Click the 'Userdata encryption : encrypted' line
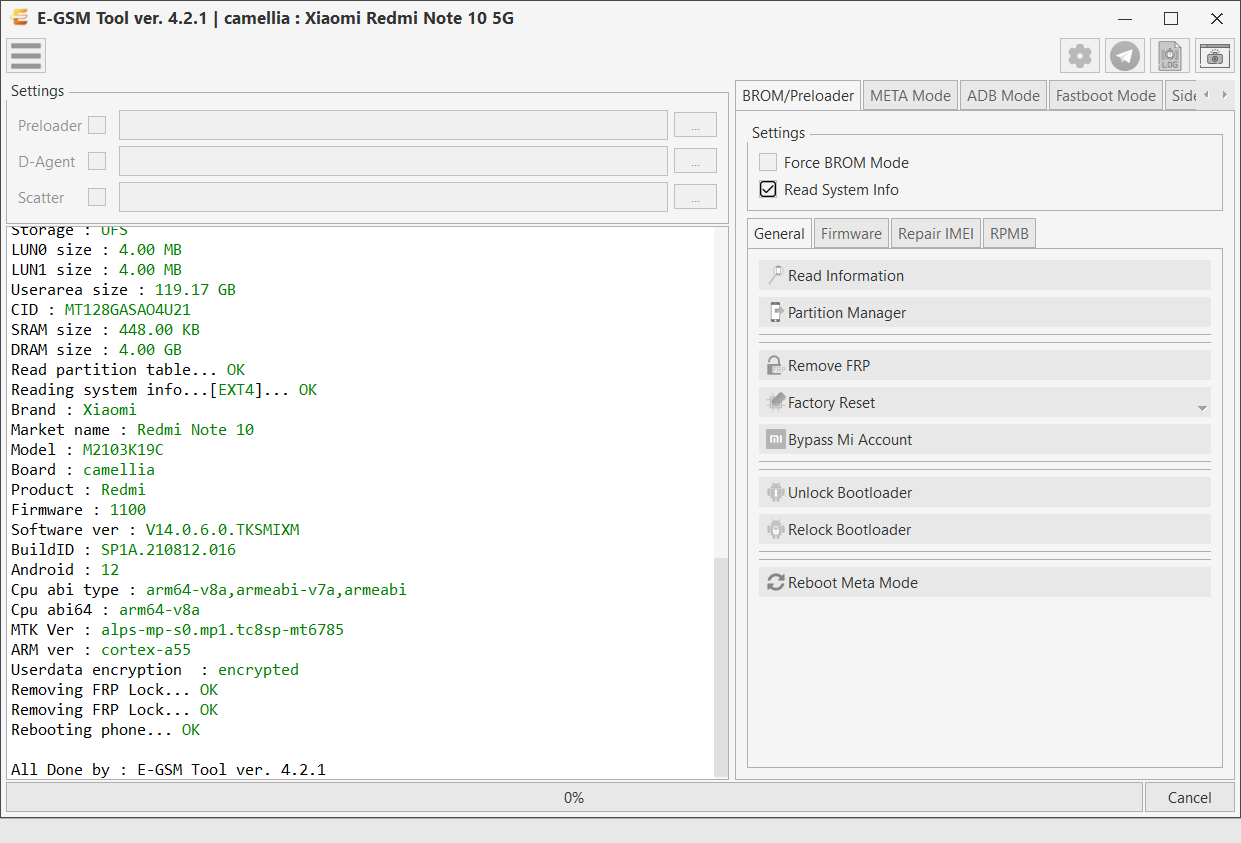 (x=155, y=669)
